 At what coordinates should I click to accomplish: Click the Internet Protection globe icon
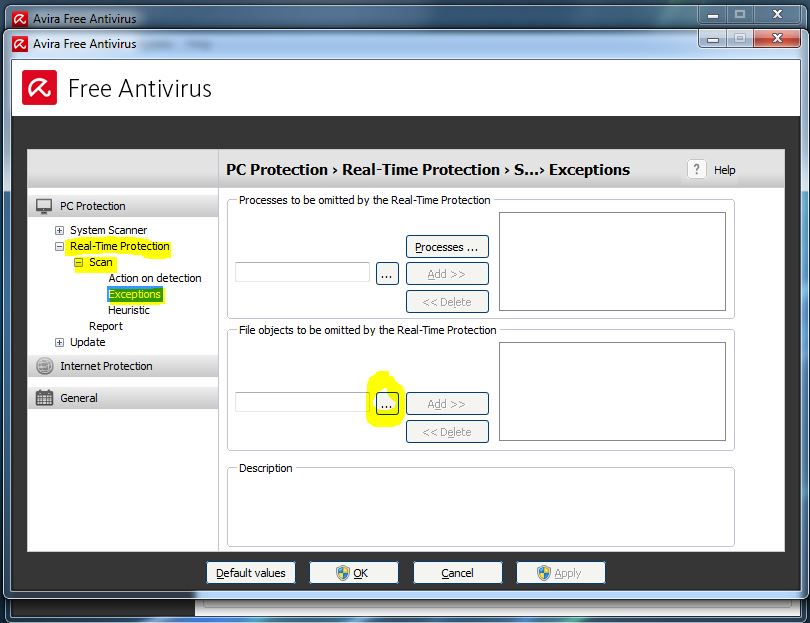click(45, 365)
